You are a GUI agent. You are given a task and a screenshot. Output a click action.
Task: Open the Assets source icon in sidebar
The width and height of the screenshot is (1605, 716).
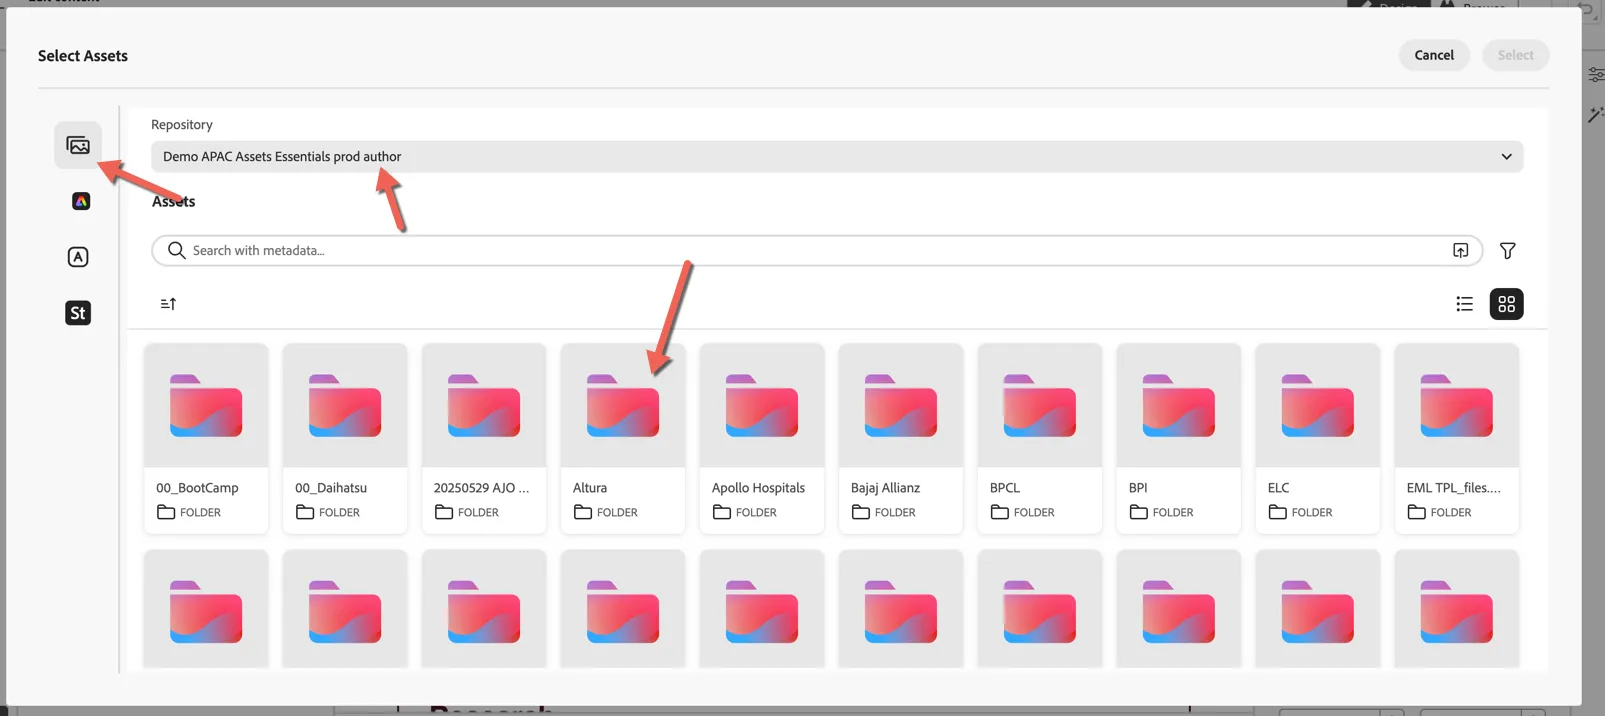click(78, 146)
